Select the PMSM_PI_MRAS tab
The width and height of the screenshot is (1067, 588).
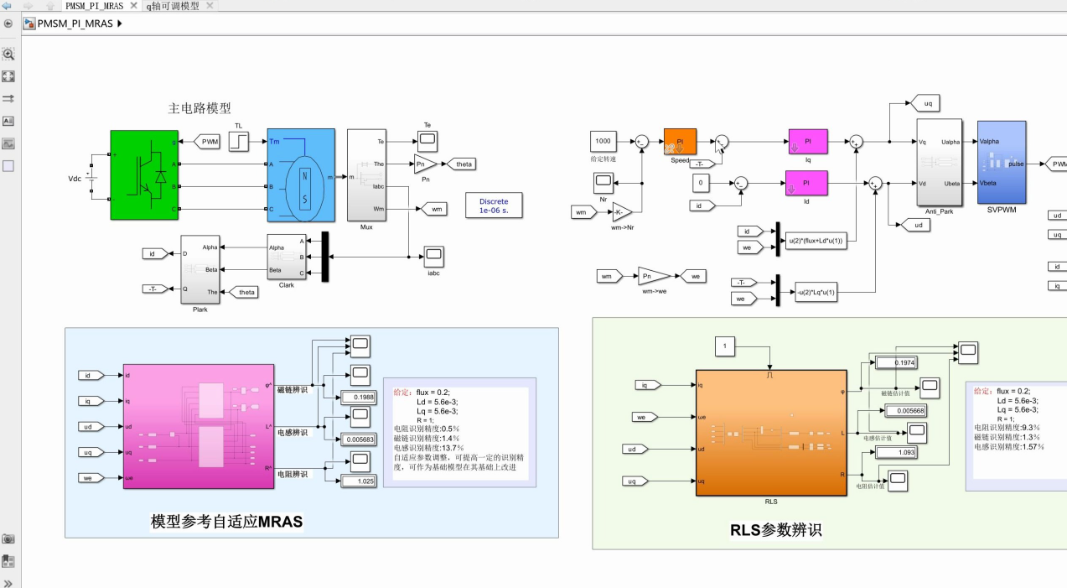(x=94, y=6)
